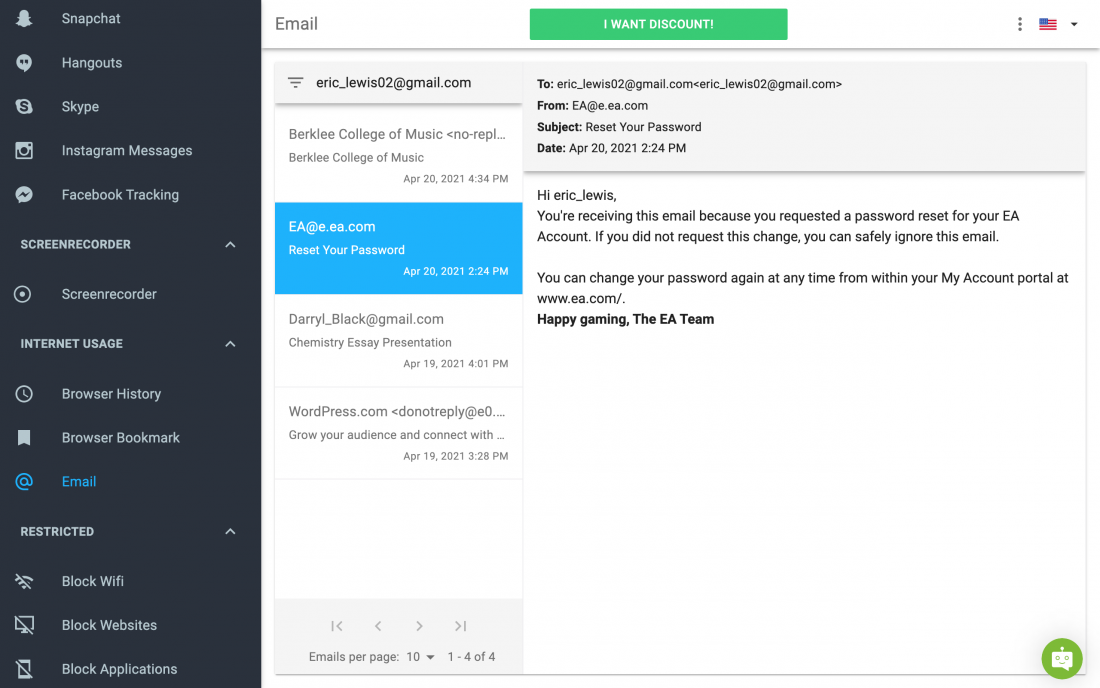Click the 'From: EA@e.ea.com' line
The height and width of the screenshot is (688, 1100).
[592, 106]
